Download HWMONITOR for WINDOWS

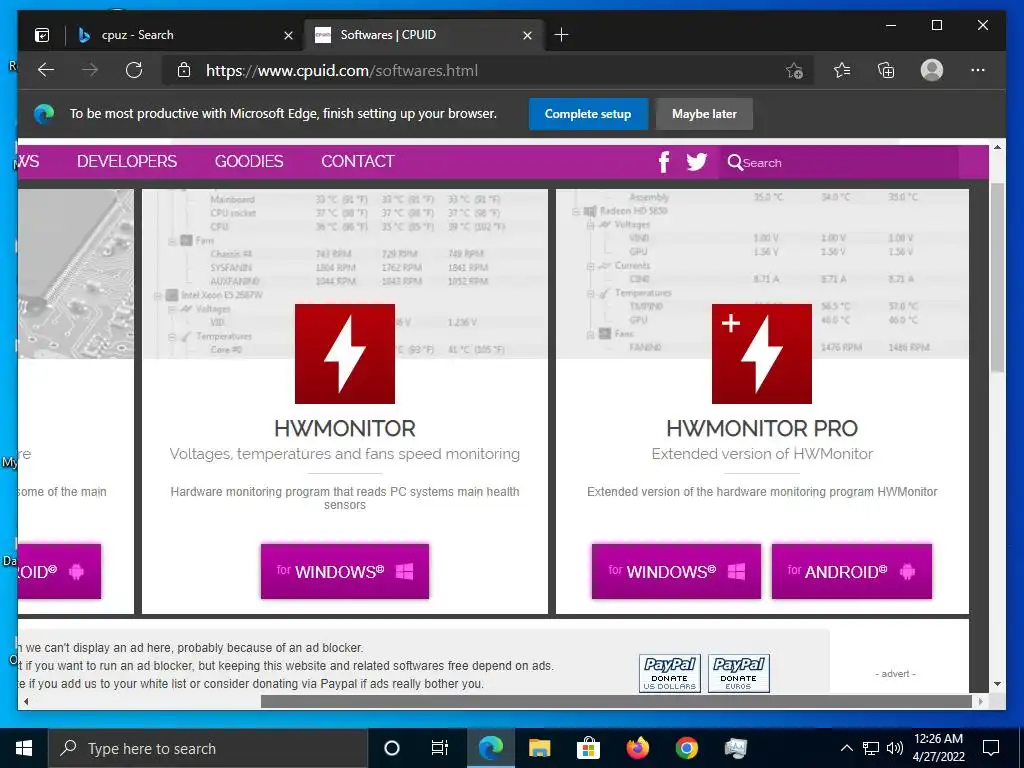point(345,571)
